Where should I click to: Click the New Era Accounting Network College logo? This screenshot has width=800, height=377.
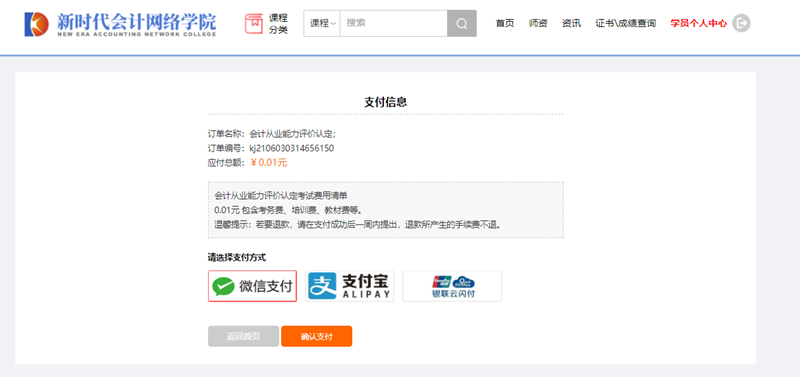click(120, 24)
